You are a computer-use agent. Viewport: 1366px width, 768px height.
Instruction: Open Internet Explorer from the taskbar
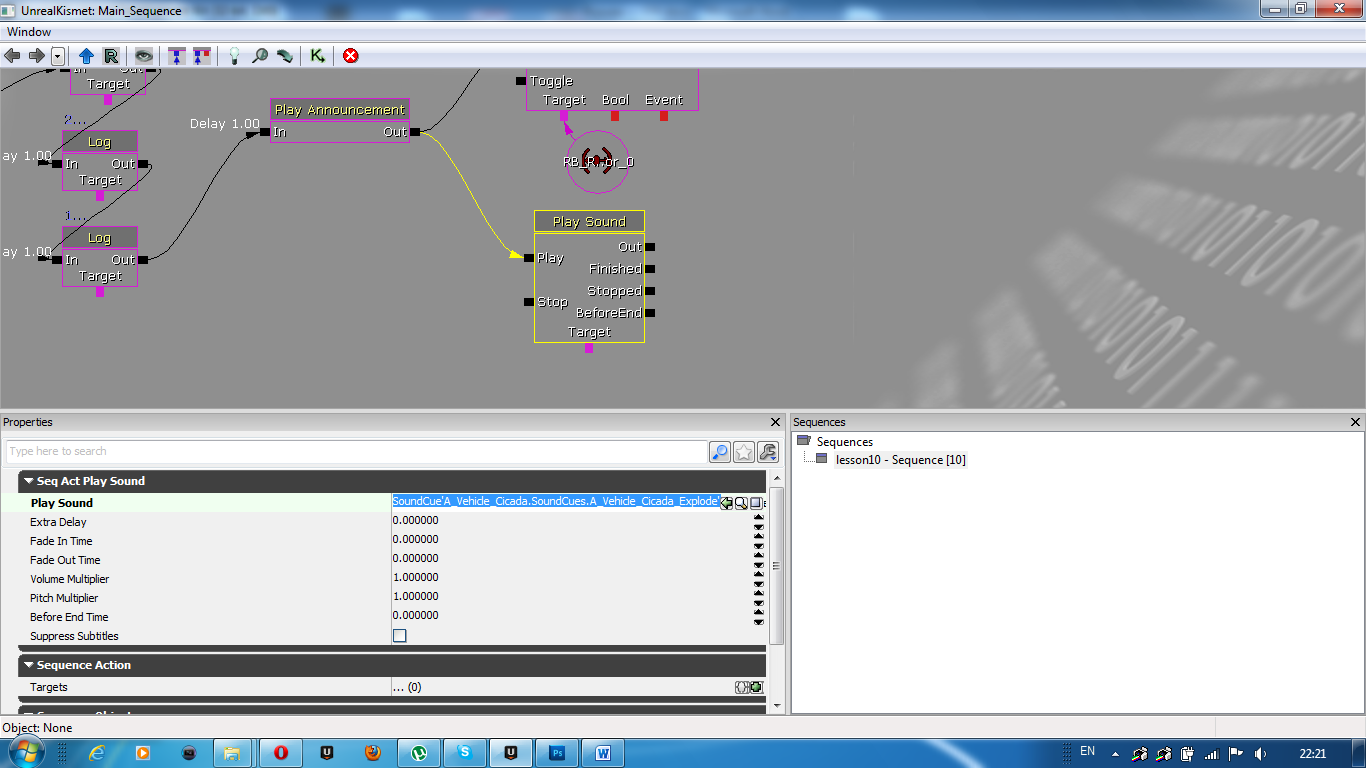click(97, 752)
